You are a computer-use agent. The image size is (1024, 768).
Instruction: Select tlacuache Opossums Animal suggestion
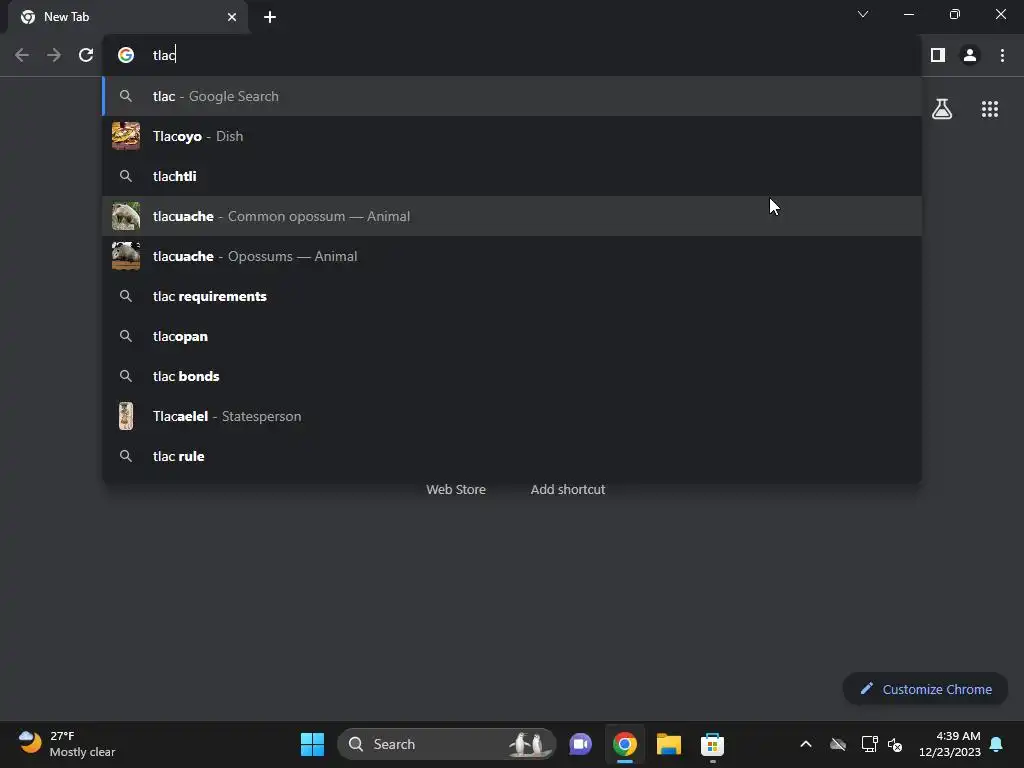point(512,256)
